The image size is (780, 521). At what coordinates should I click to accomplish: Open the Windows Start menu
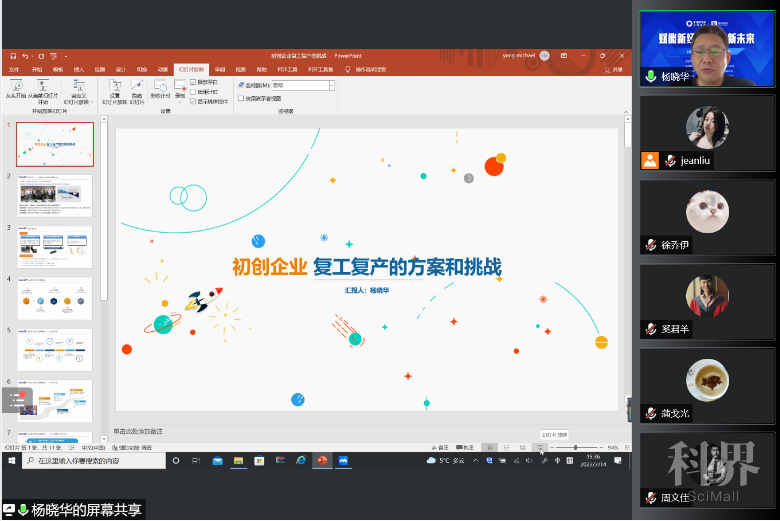[12, 461]
